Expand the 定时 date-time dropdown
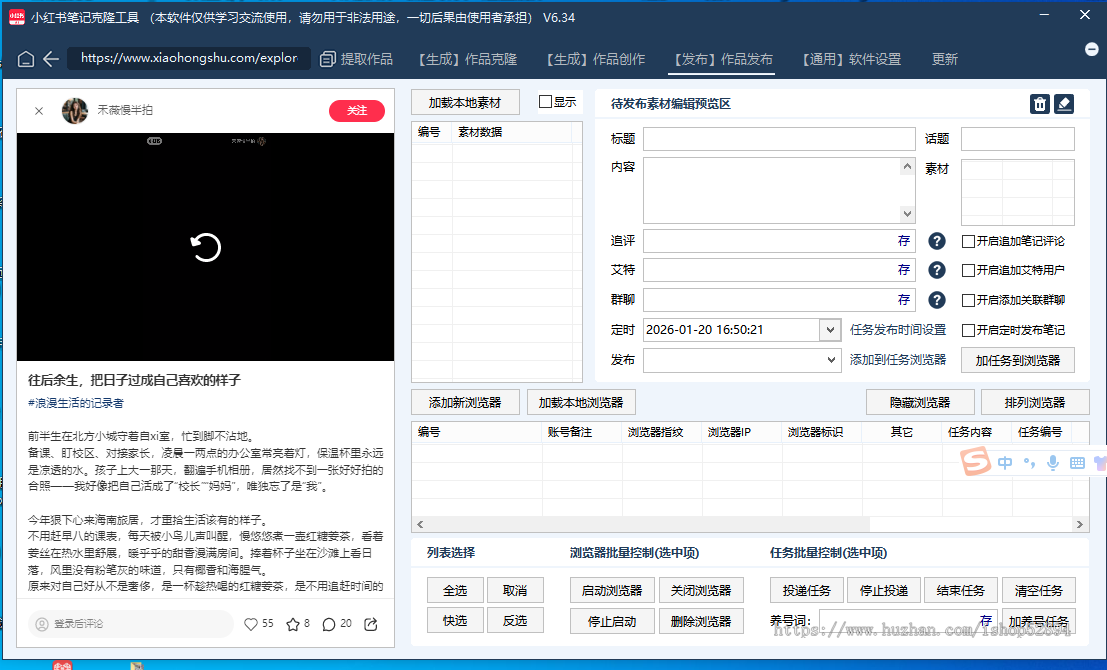The height and width of the screenshot is (670, 1107). pyautogui.click(x=830, y=330)
